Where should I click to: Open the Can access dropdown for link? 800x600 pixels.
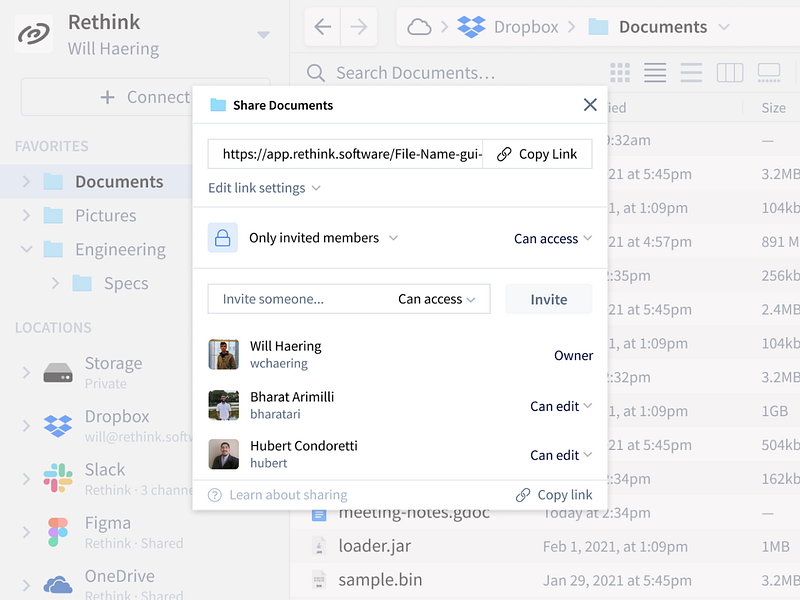553,238
